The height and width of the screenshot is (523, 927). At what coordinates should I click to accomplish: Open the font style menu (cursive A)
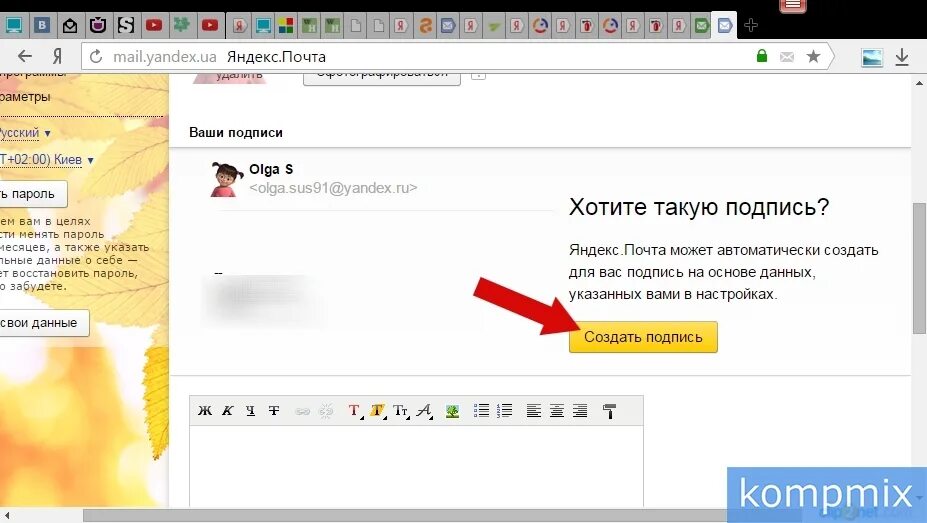424,411
